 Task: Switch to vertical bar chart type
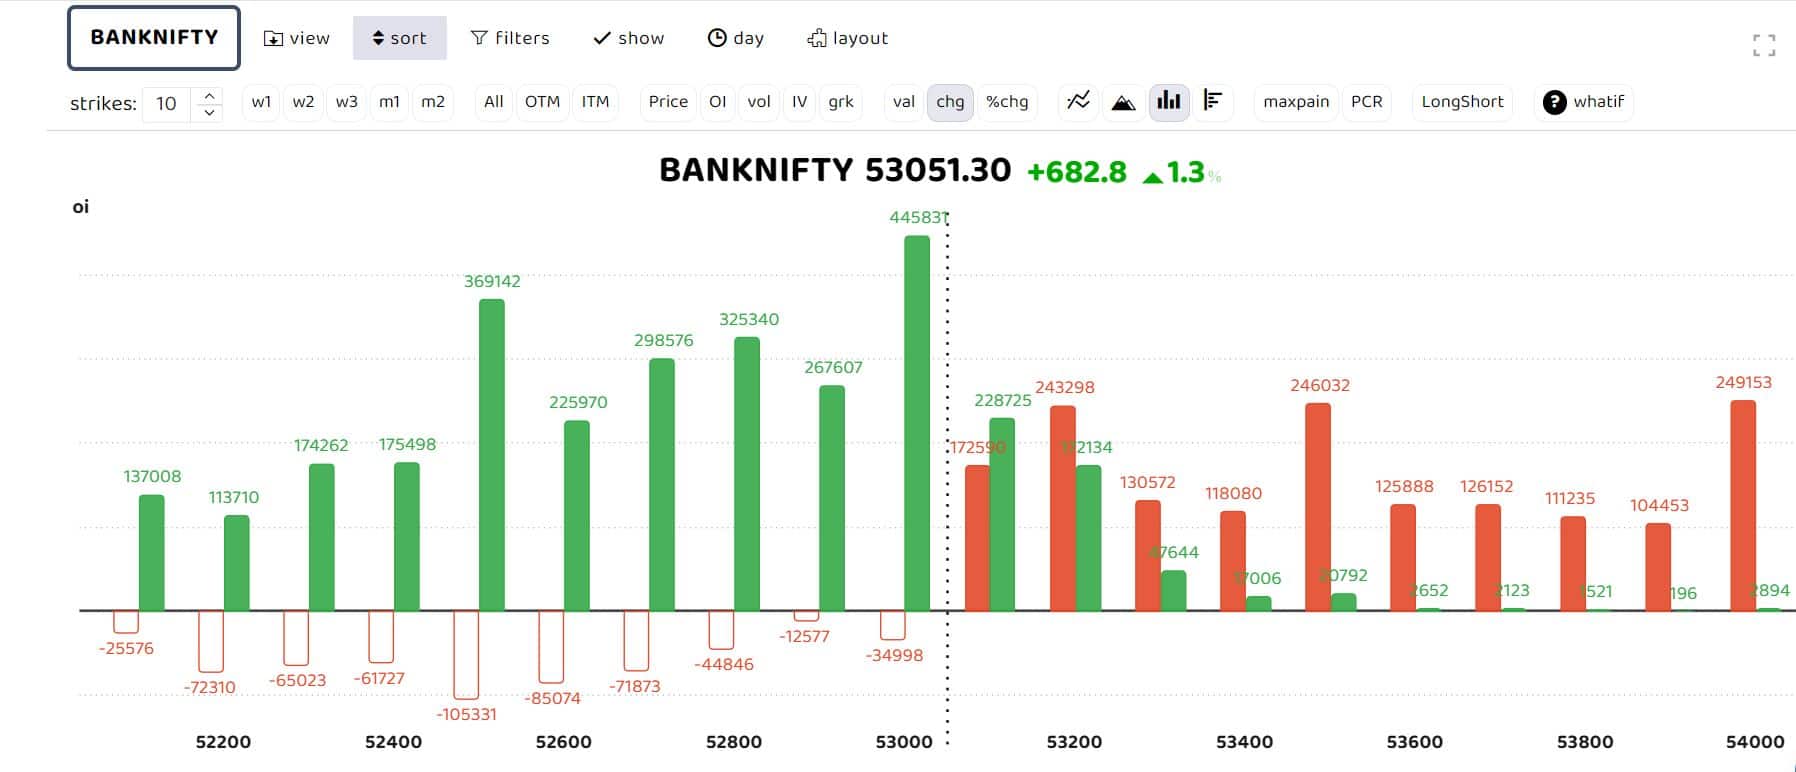tap(1169, 102)
